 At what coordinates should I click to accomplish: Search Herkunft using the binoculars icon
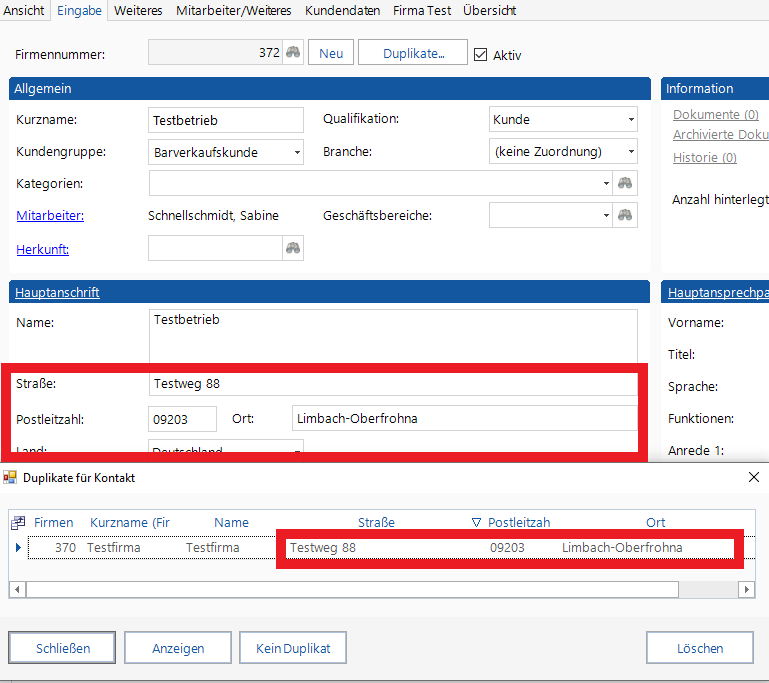coord(293,248)
